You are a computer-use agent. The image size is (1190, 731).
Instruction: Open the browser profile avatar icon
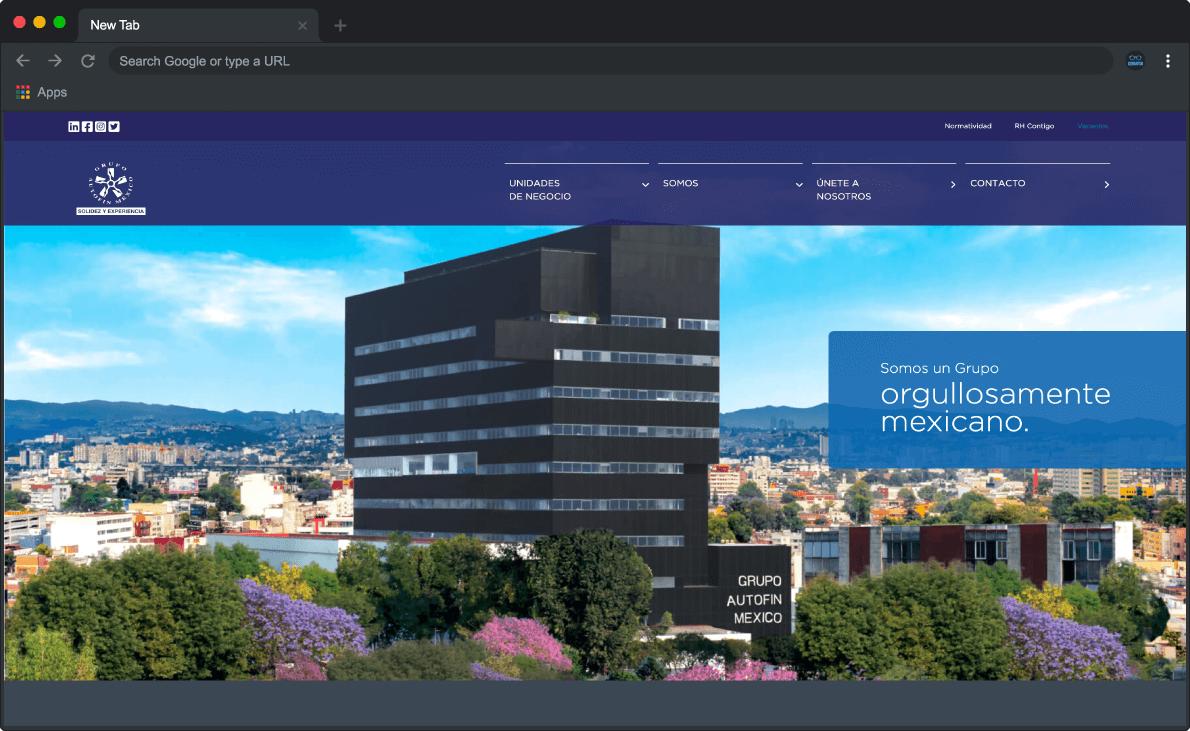click(1135, 61)
